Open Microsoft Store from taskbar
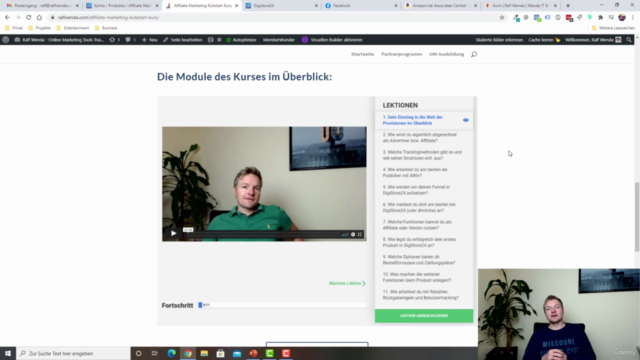The image size is (640, 360). click(220, 353)
